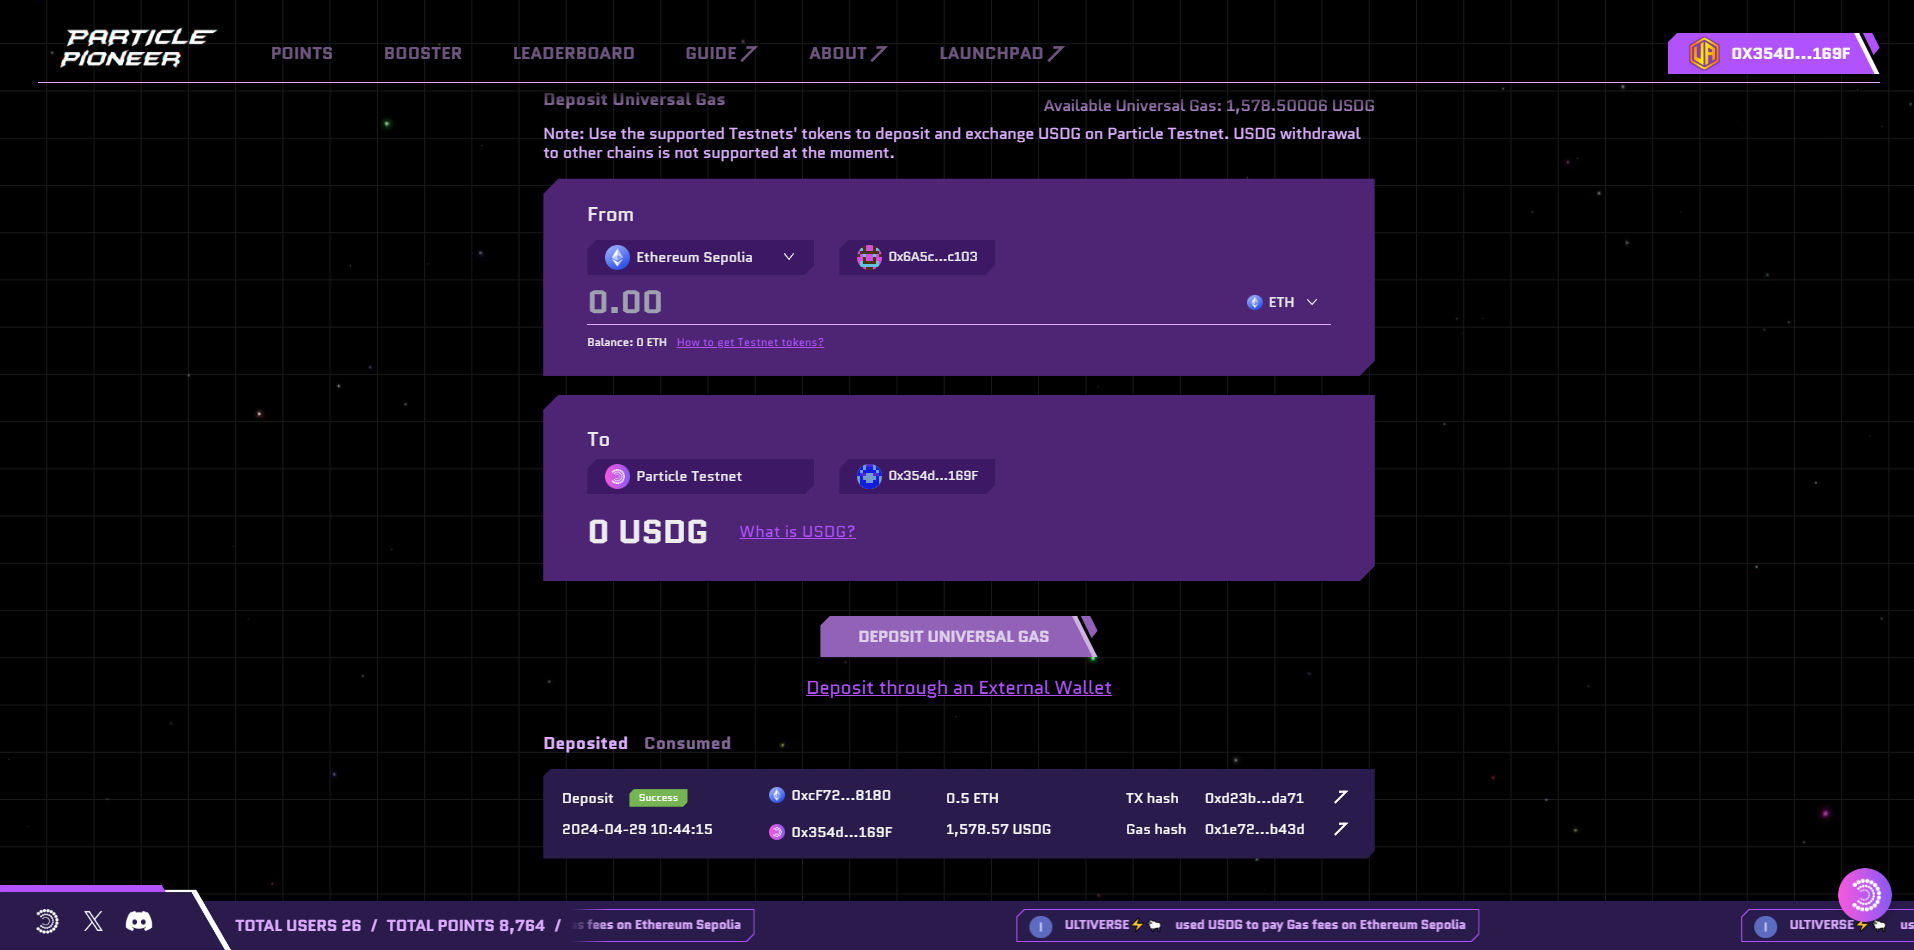
Task: Click the Particle Testnet chain icon
Action: [616, 477]
